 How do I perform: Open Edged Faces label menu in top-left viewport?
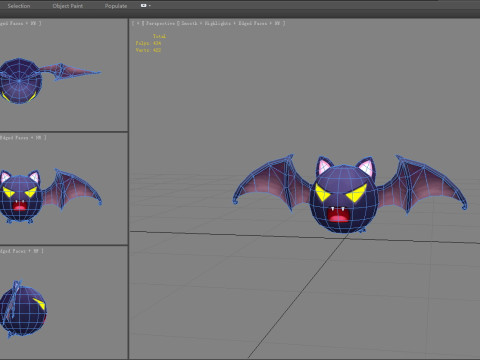(20, 23)
